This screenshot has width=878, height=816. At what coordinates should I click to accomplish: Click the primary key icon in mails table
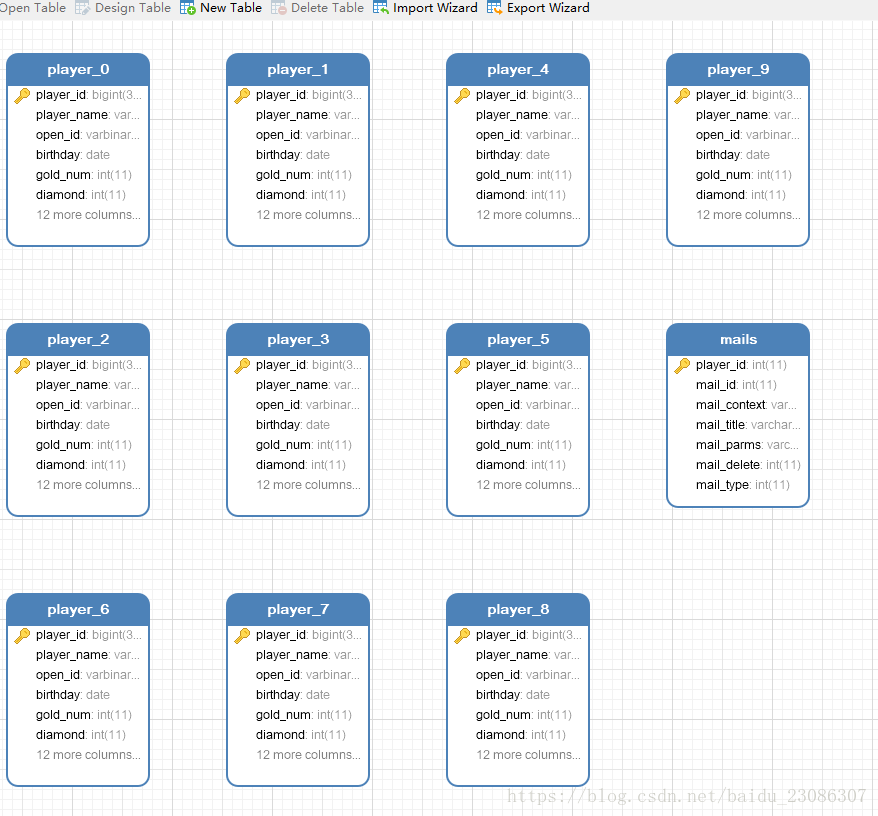[x=682, y=365]
